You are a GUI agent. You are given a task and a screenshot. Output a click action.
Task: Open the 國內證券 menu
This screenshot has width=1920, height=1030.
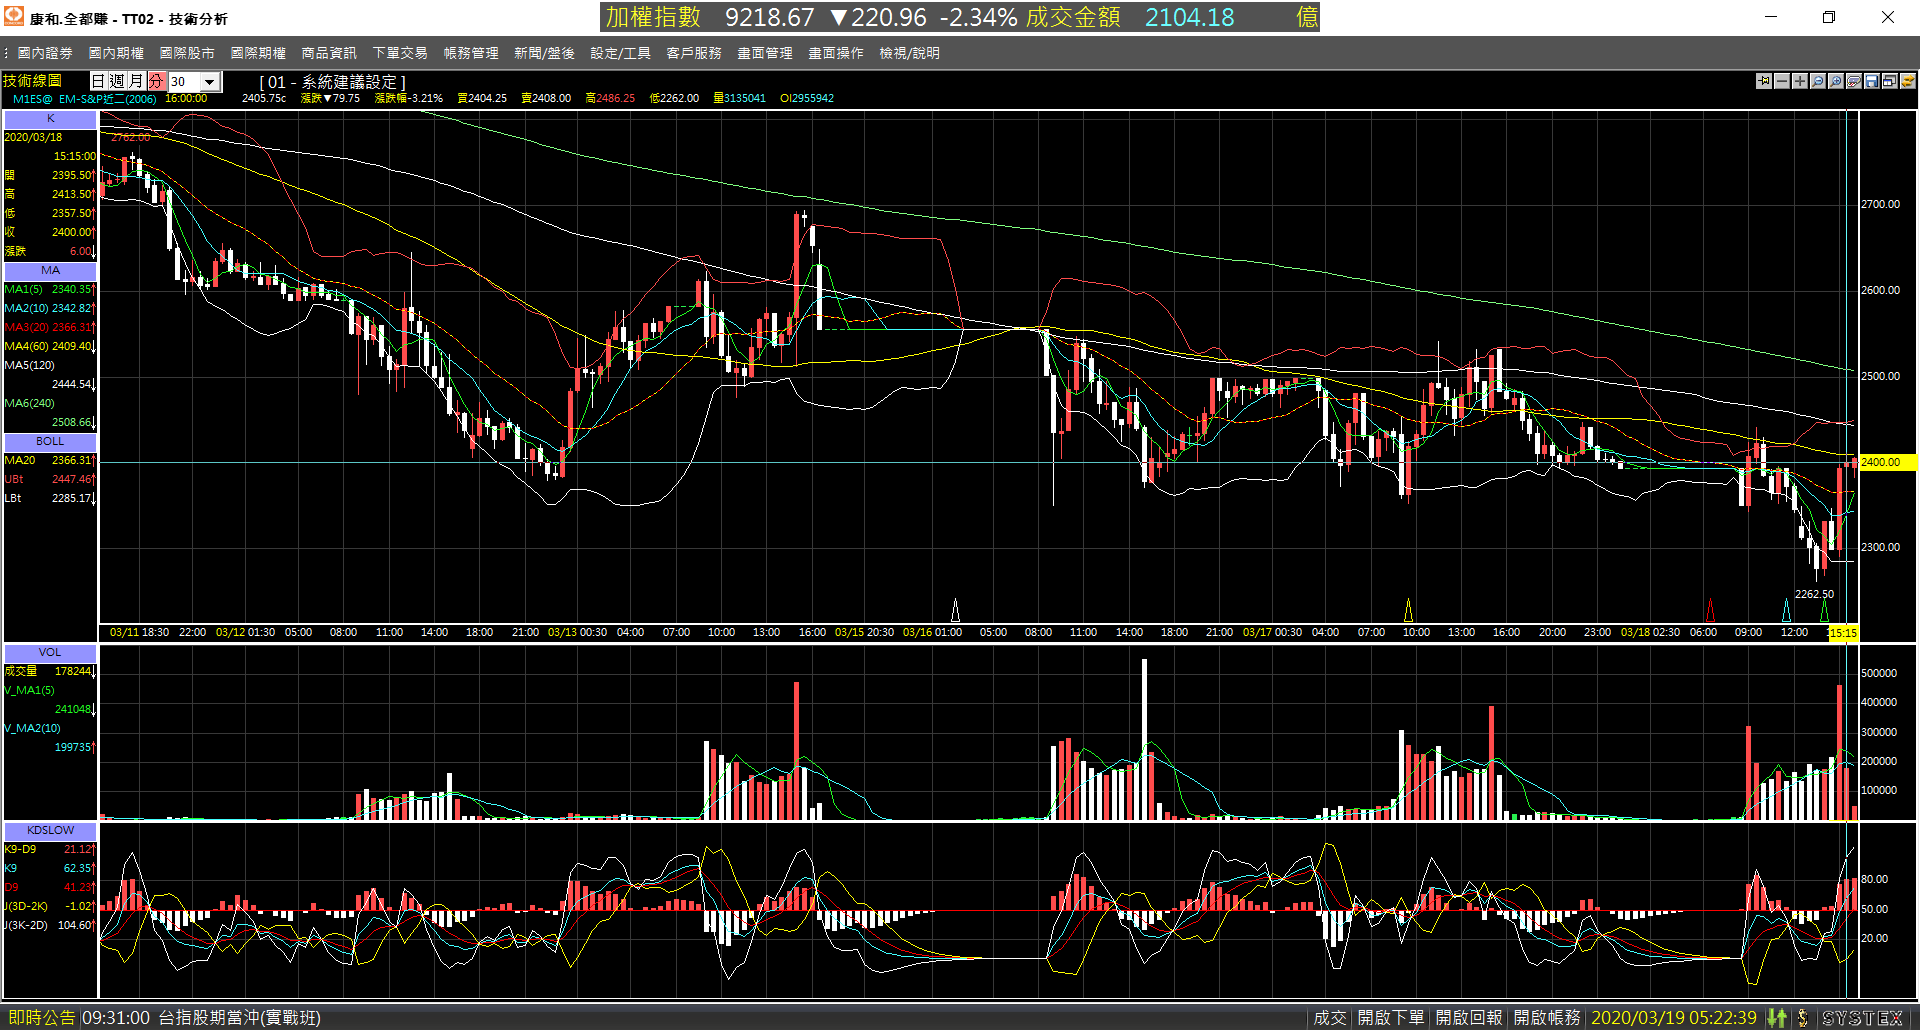coord(45,53)
